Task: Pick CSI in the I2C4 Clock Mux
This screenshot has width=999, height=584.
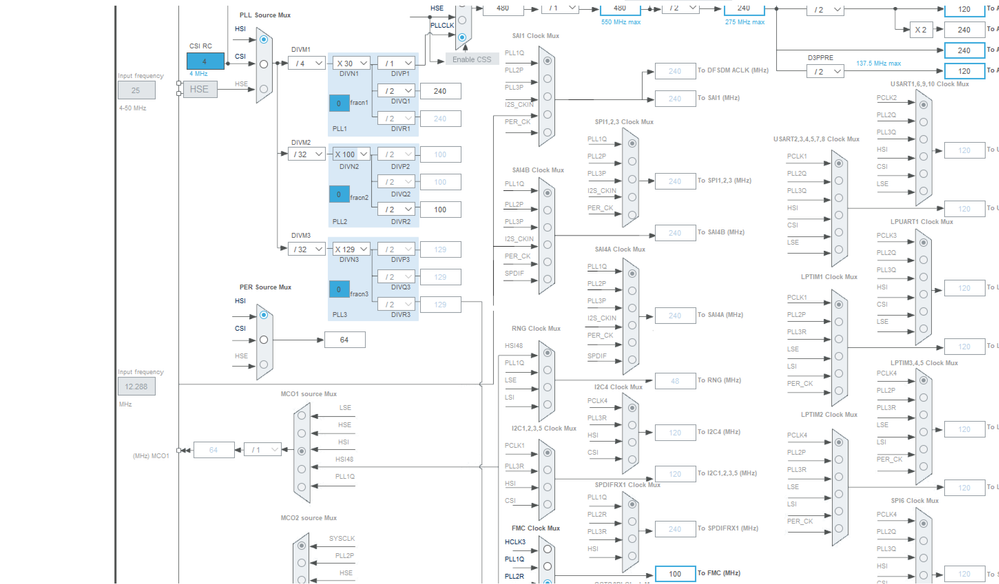Action: click(632, 459)
